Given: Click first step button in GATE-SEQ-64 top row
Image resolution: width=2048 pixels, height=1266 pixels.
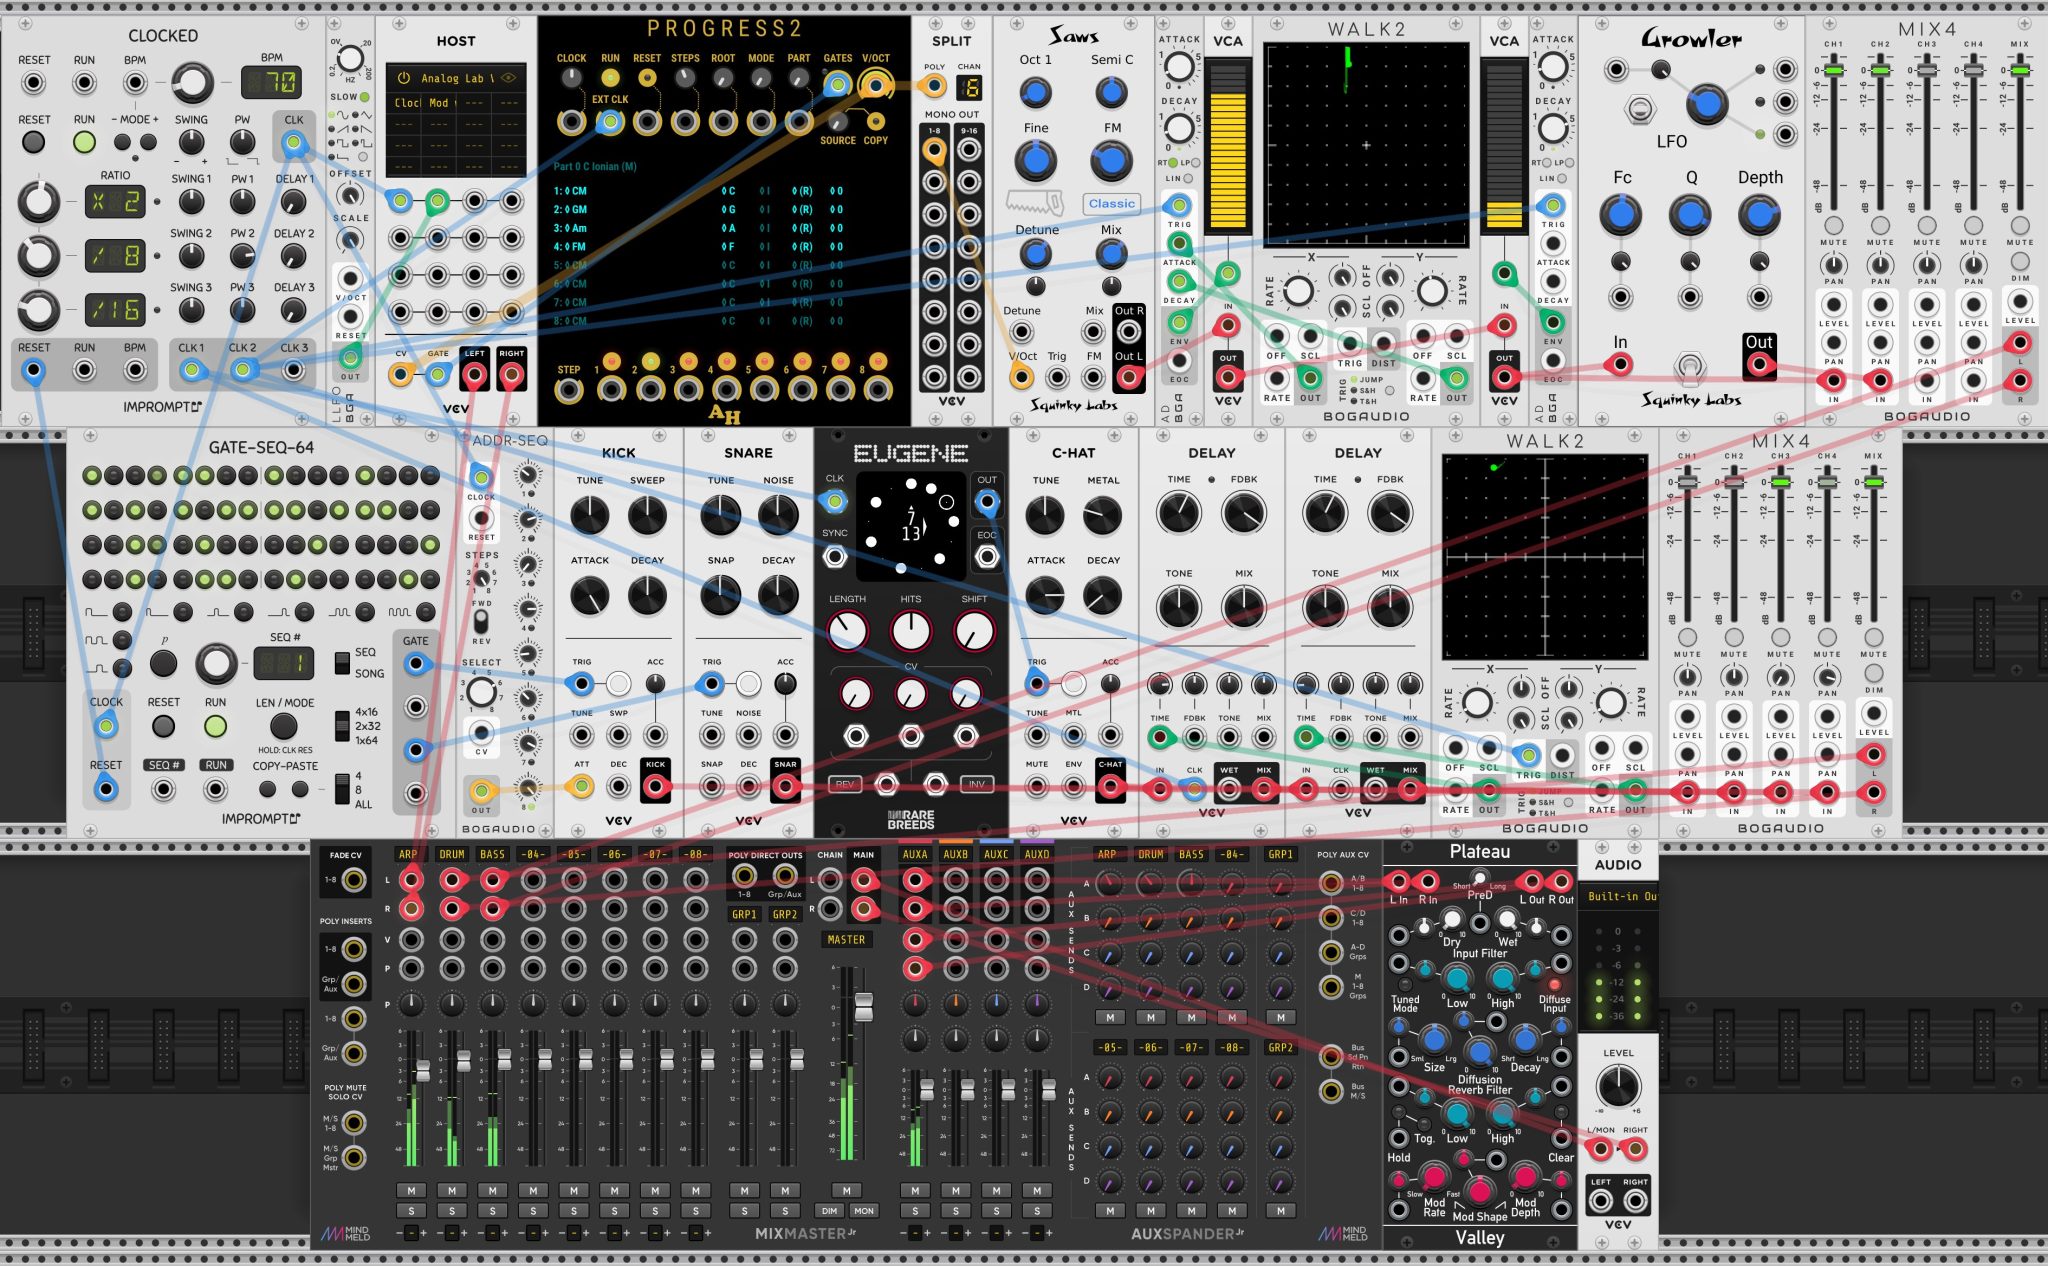Looking at the screenshot, I should (92, 476).
